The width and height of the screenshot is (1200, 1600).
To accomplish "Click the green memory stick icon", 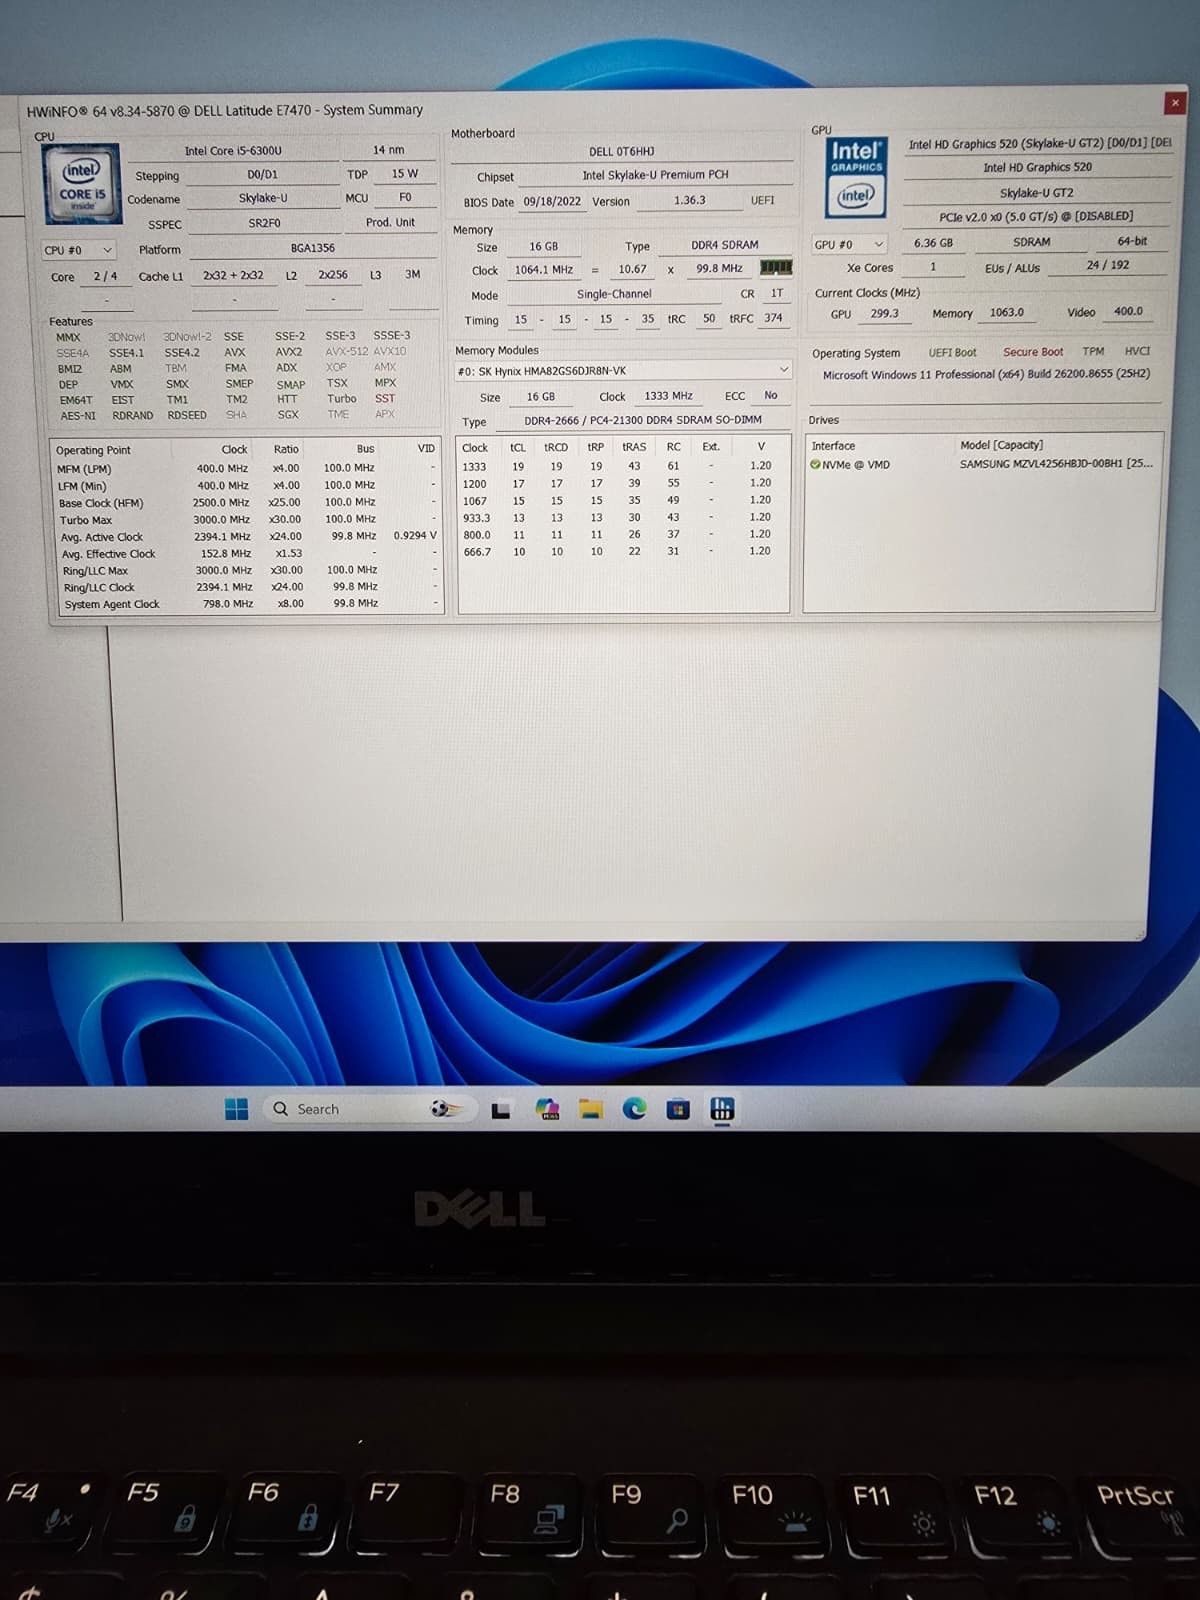I will (776, 267).
